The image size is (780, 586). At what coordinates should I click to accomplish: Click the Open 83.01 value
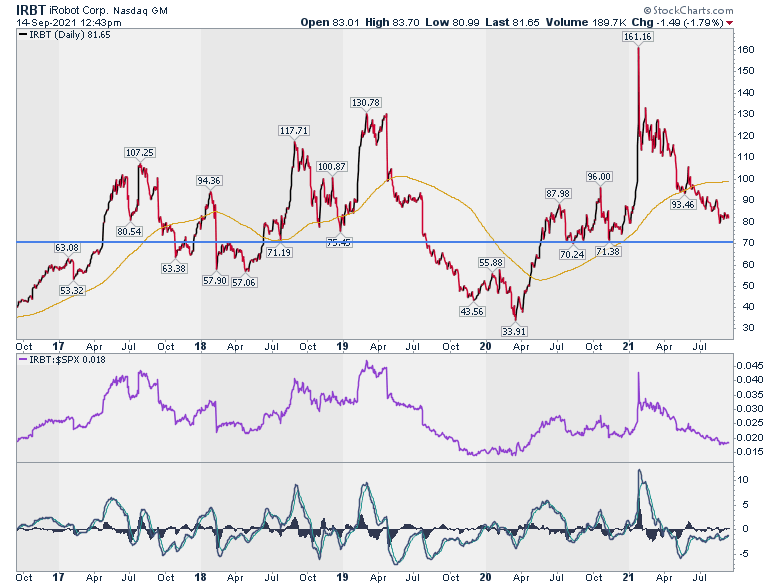pyautogui.click(x=330, y=22)
